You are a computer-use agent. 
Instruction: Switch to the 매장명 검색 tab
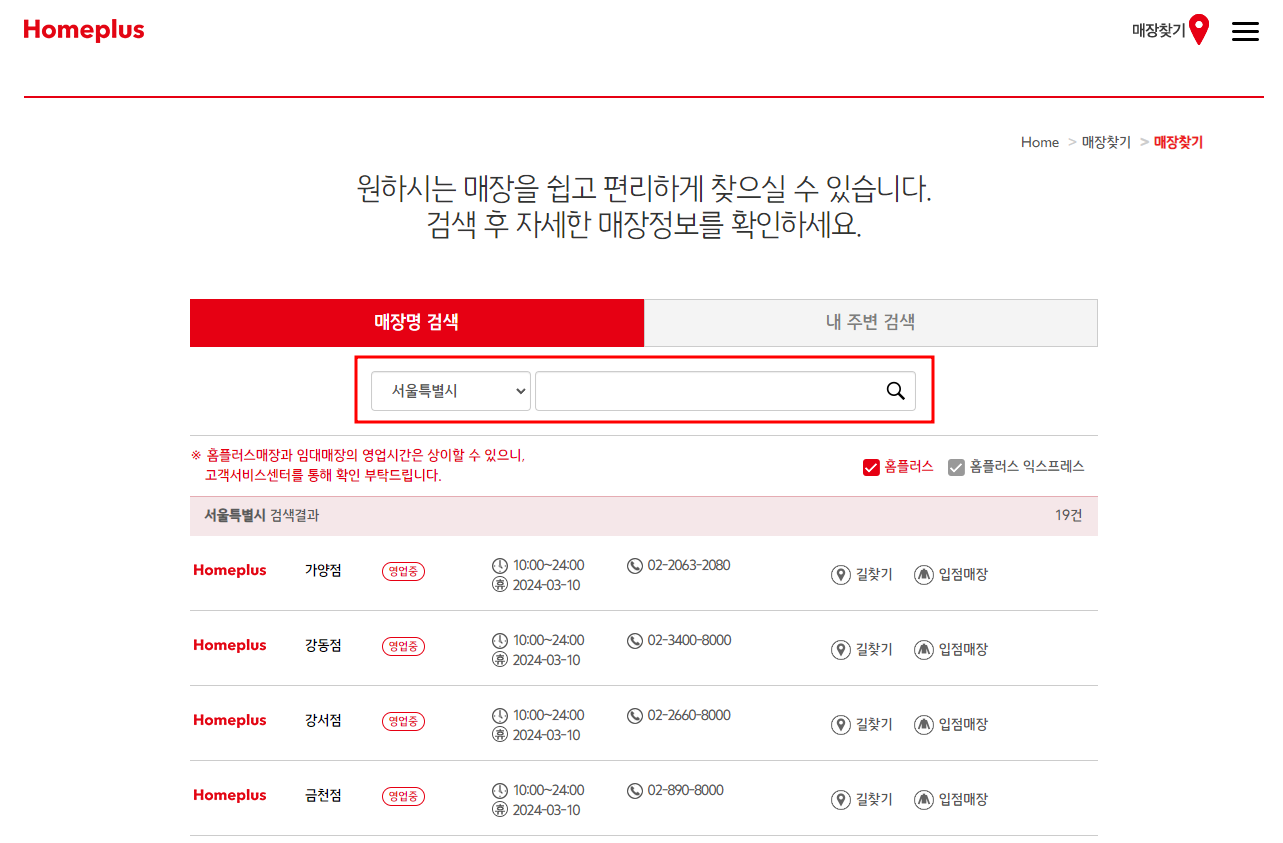pos(417,322)
